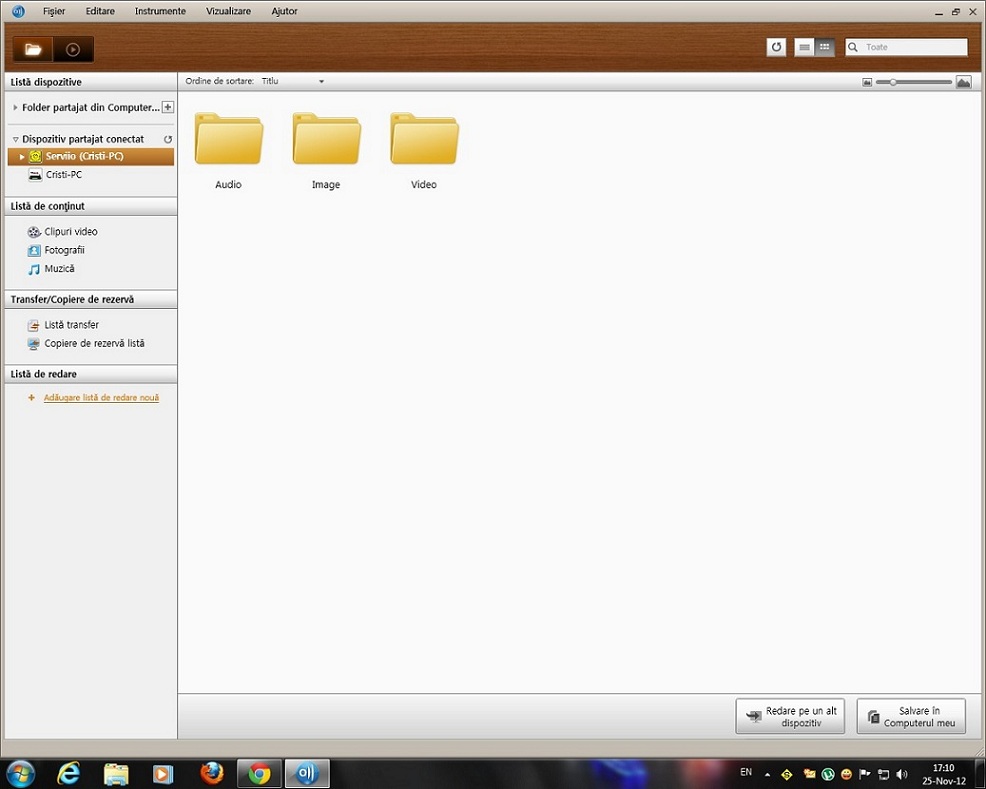Open Clipuri video in the content list
The height and width of the screenshot is (789, 986).
tap(70, 232)
